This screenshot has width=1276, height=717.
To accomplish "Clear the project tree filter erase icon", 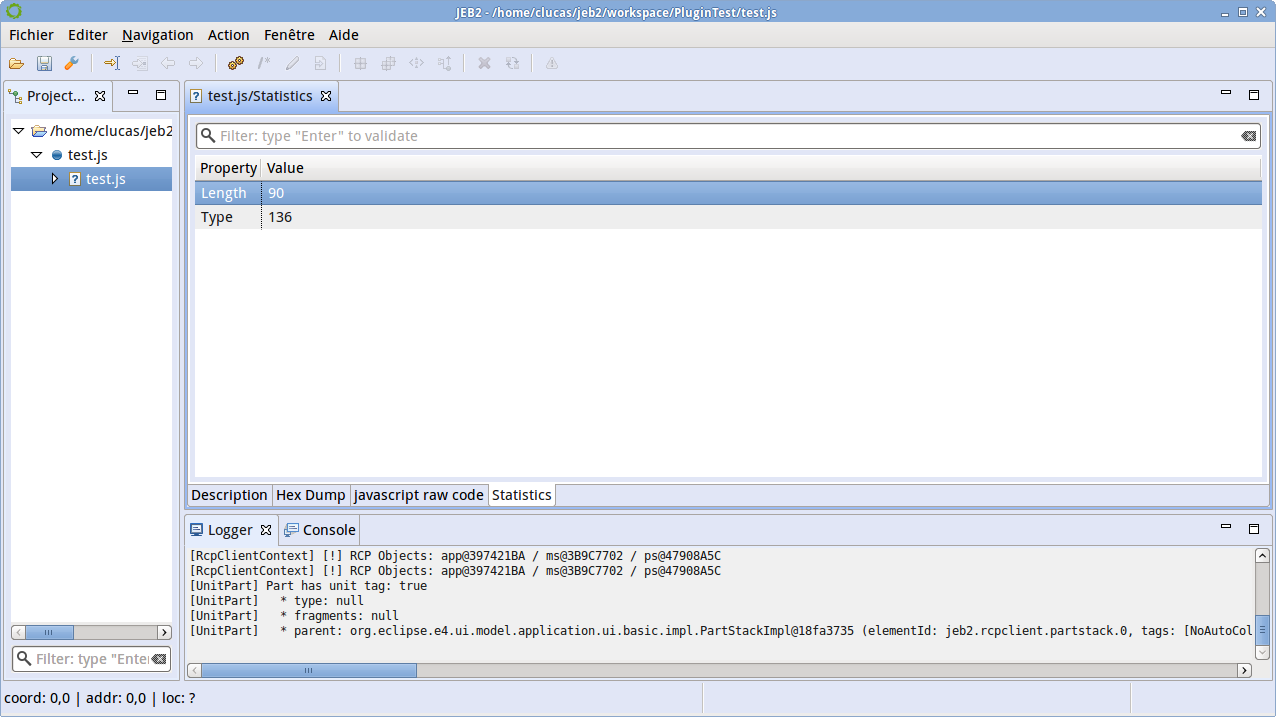I will (x=159, y=659).
